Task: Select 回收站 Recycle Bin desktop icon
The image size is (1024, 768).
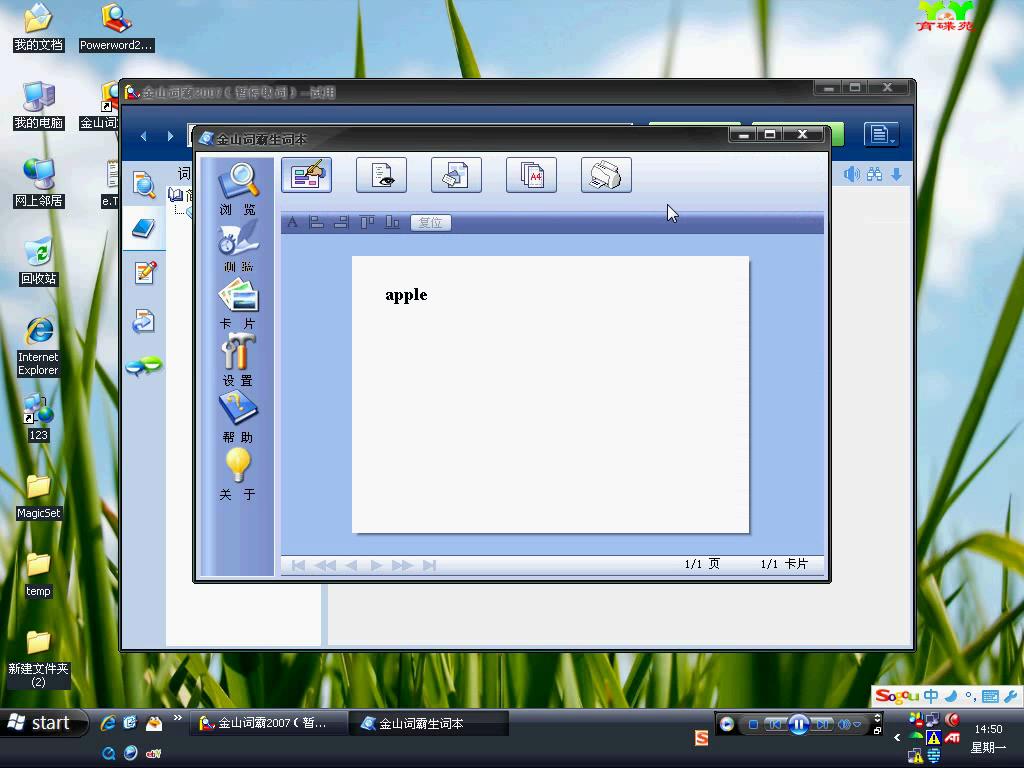Action: click(39, 261)
